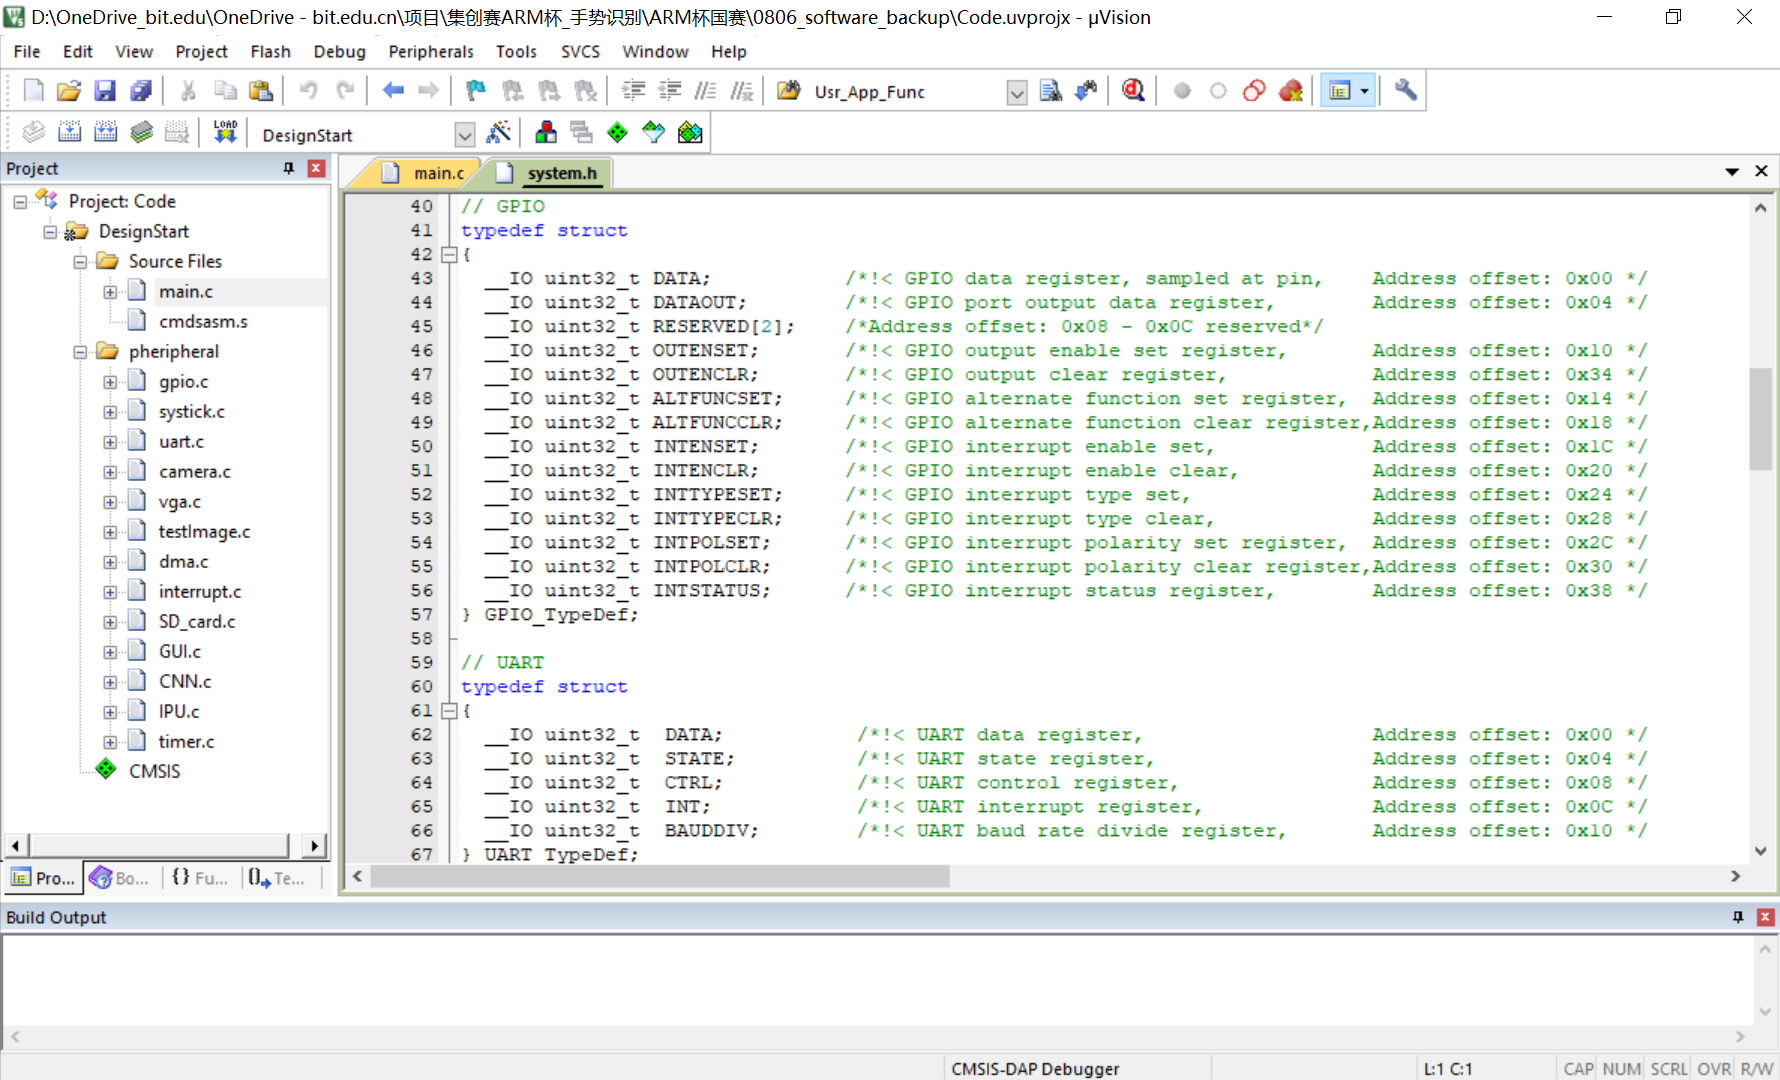
Task: Switch to the Templates panel tab
Action: [278, 878]
